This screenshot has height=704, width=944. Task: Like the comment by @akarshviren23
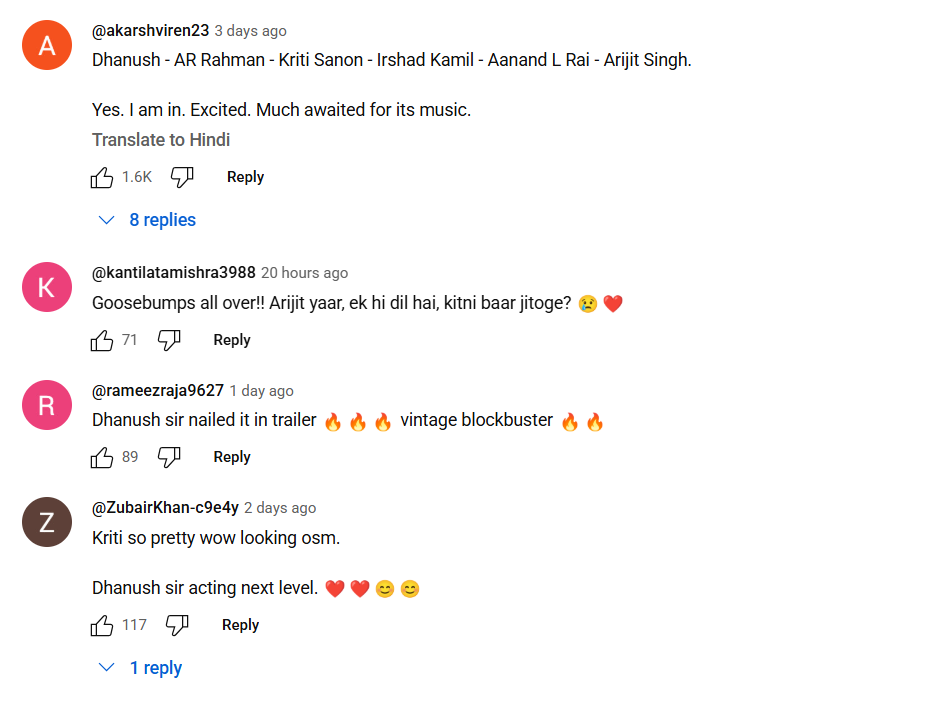[102, 178]
